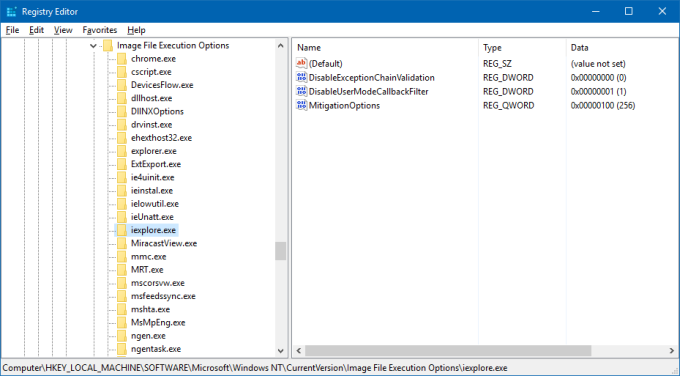Viewport: 680px width, 376px height.
Task: Click the ieUnatt.exe folder icon
Action: [x=122, y=217]
